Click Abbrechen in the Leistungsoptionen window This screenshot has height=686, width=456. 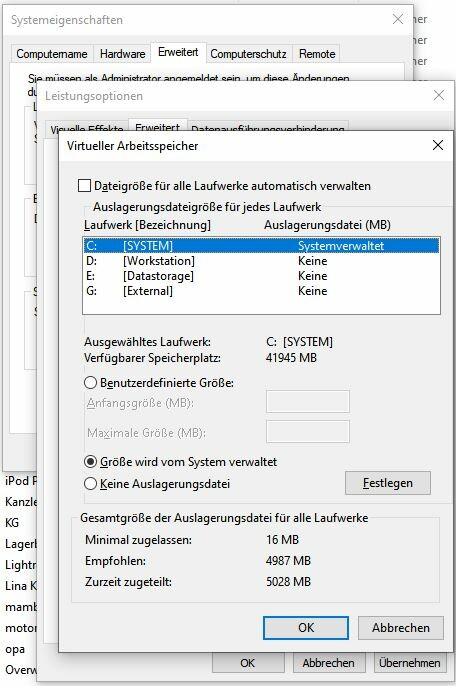click(x=328, y=663)
